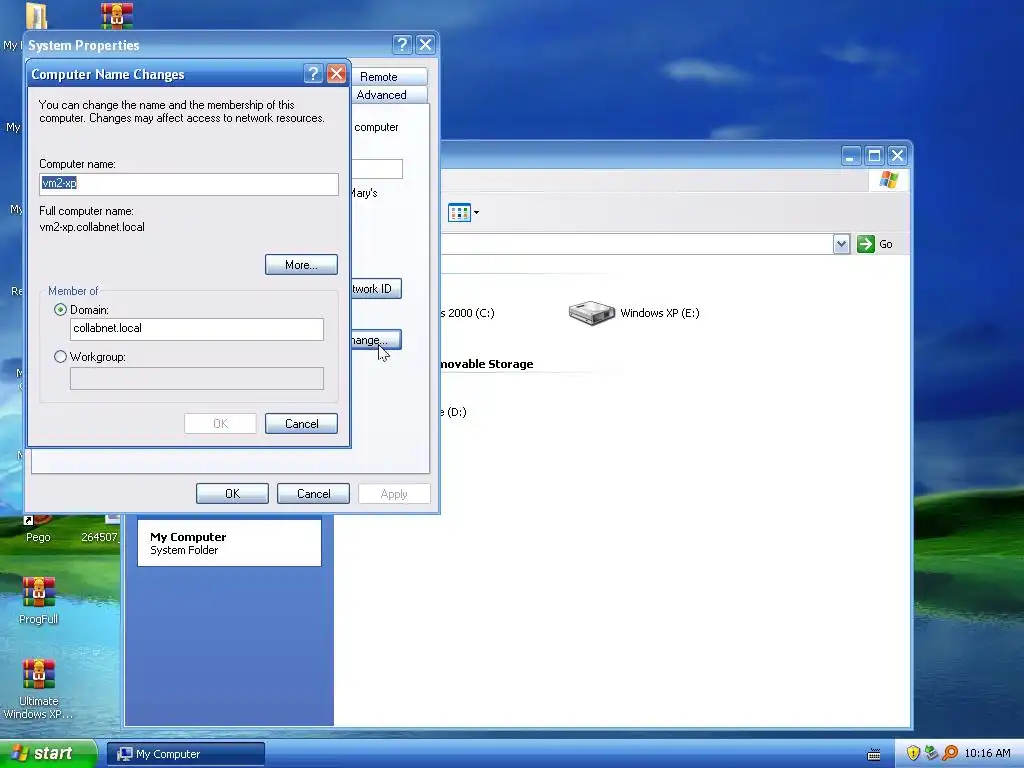Image resolution: width=1024 pixels, height=768 pixels.
Task: Click the security shield tray icon
Action: pyautogui.click(x=913, y=754)
